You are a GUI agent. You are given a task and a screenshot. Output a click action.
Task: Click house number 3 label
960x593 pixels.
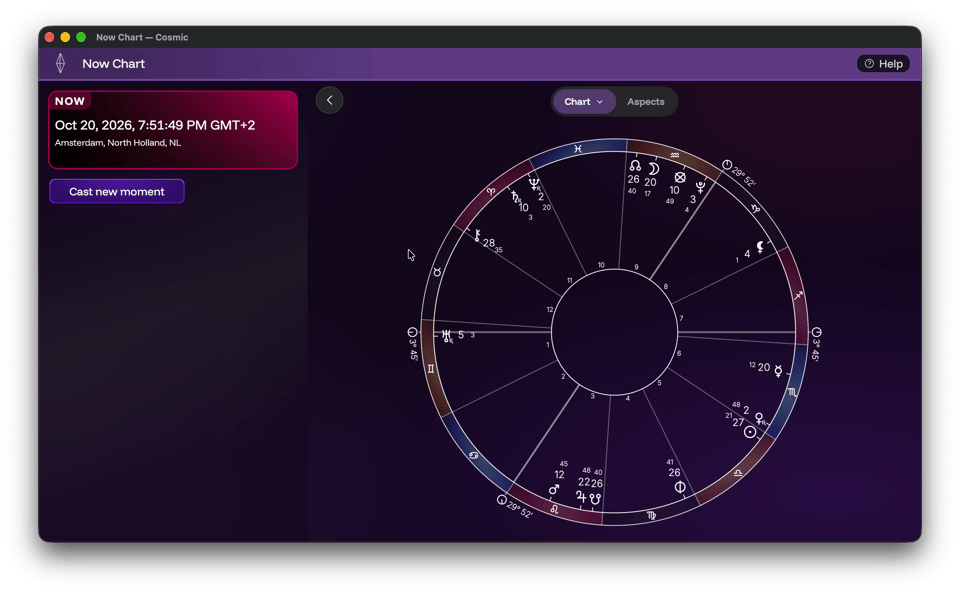[592, 396]
